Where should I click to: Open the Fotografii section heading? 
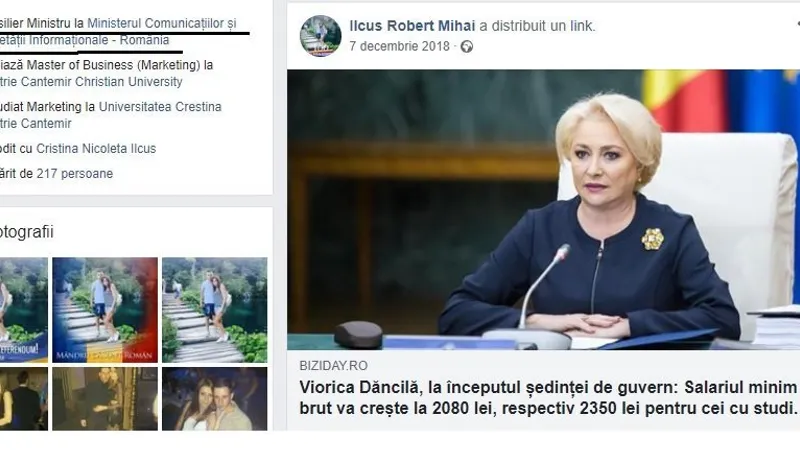(27, 232)
